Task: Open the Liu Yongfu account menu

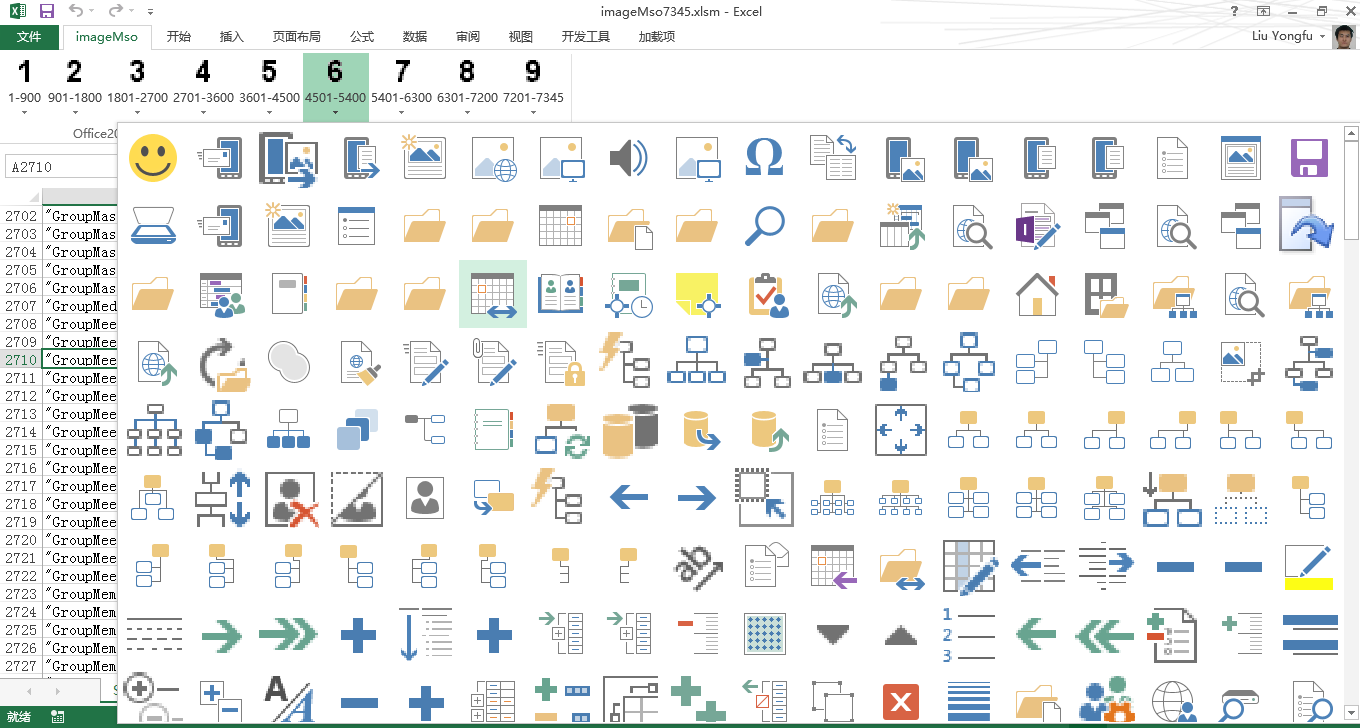Action: coord(1289,36)
